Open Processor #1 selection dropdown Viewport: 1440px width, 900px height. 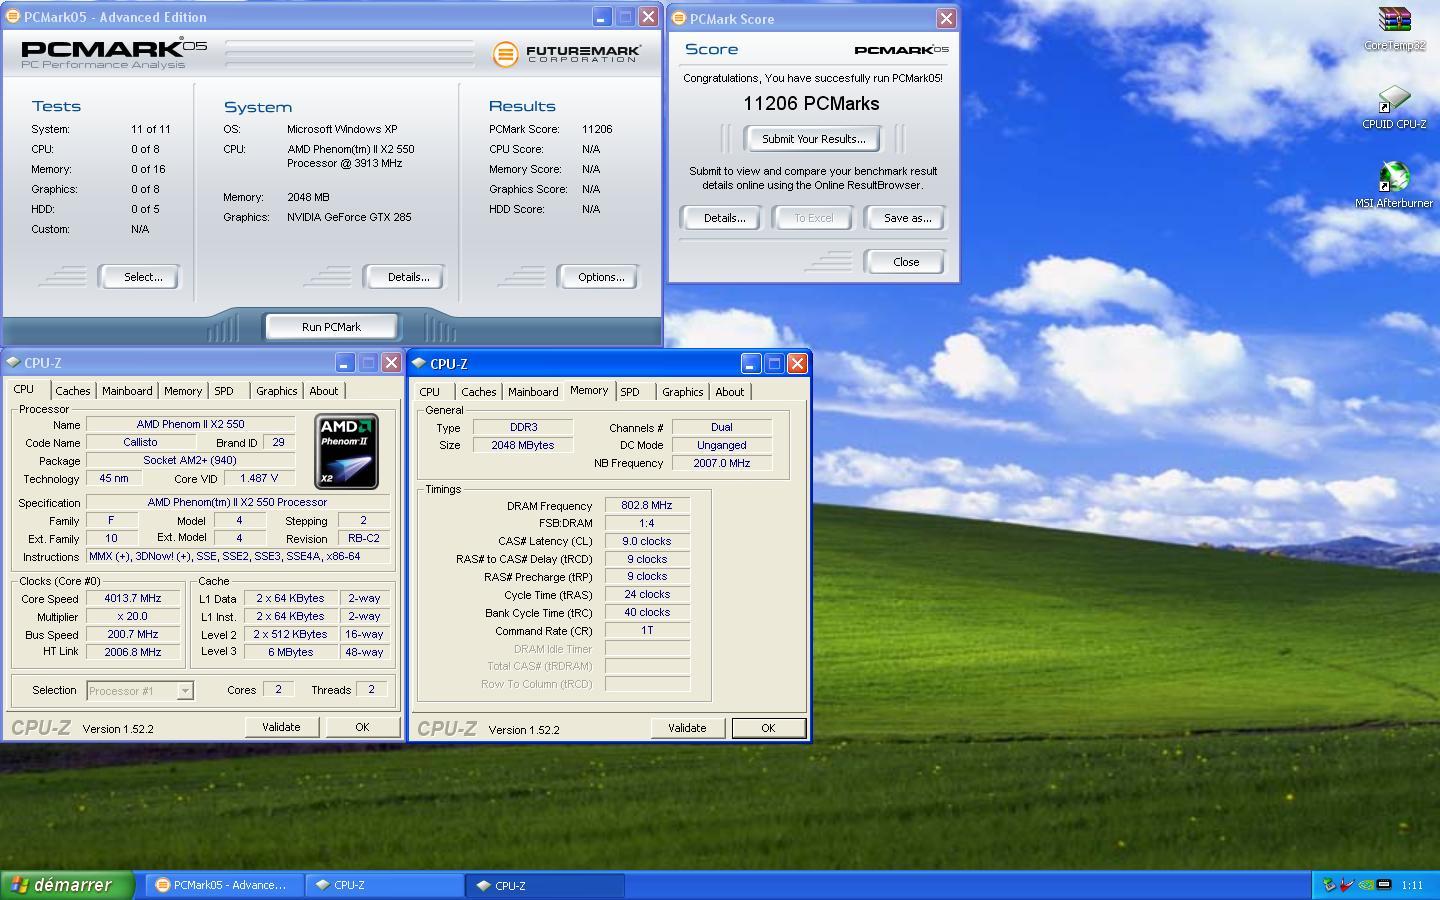140,691
